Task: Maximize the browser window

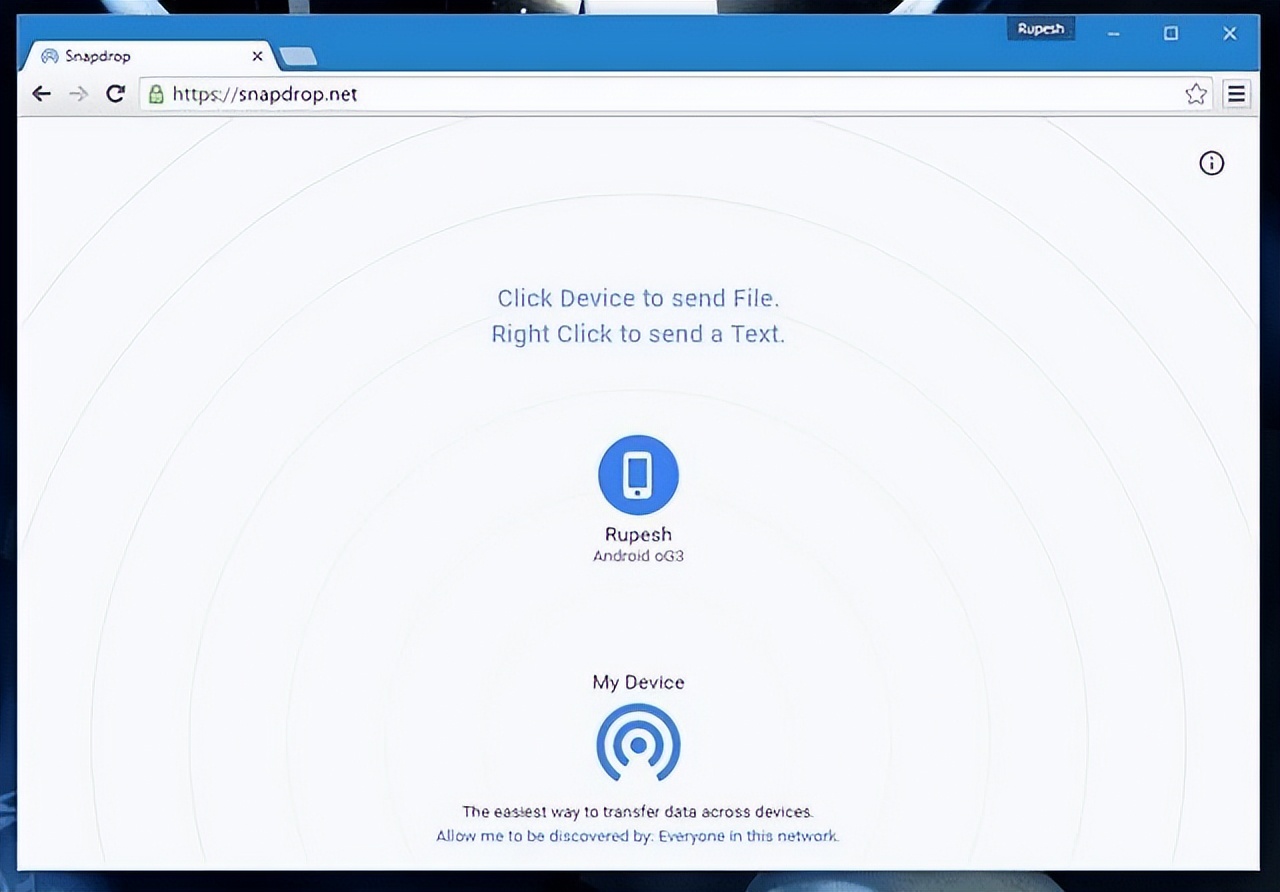Action: pos(1171,33)
